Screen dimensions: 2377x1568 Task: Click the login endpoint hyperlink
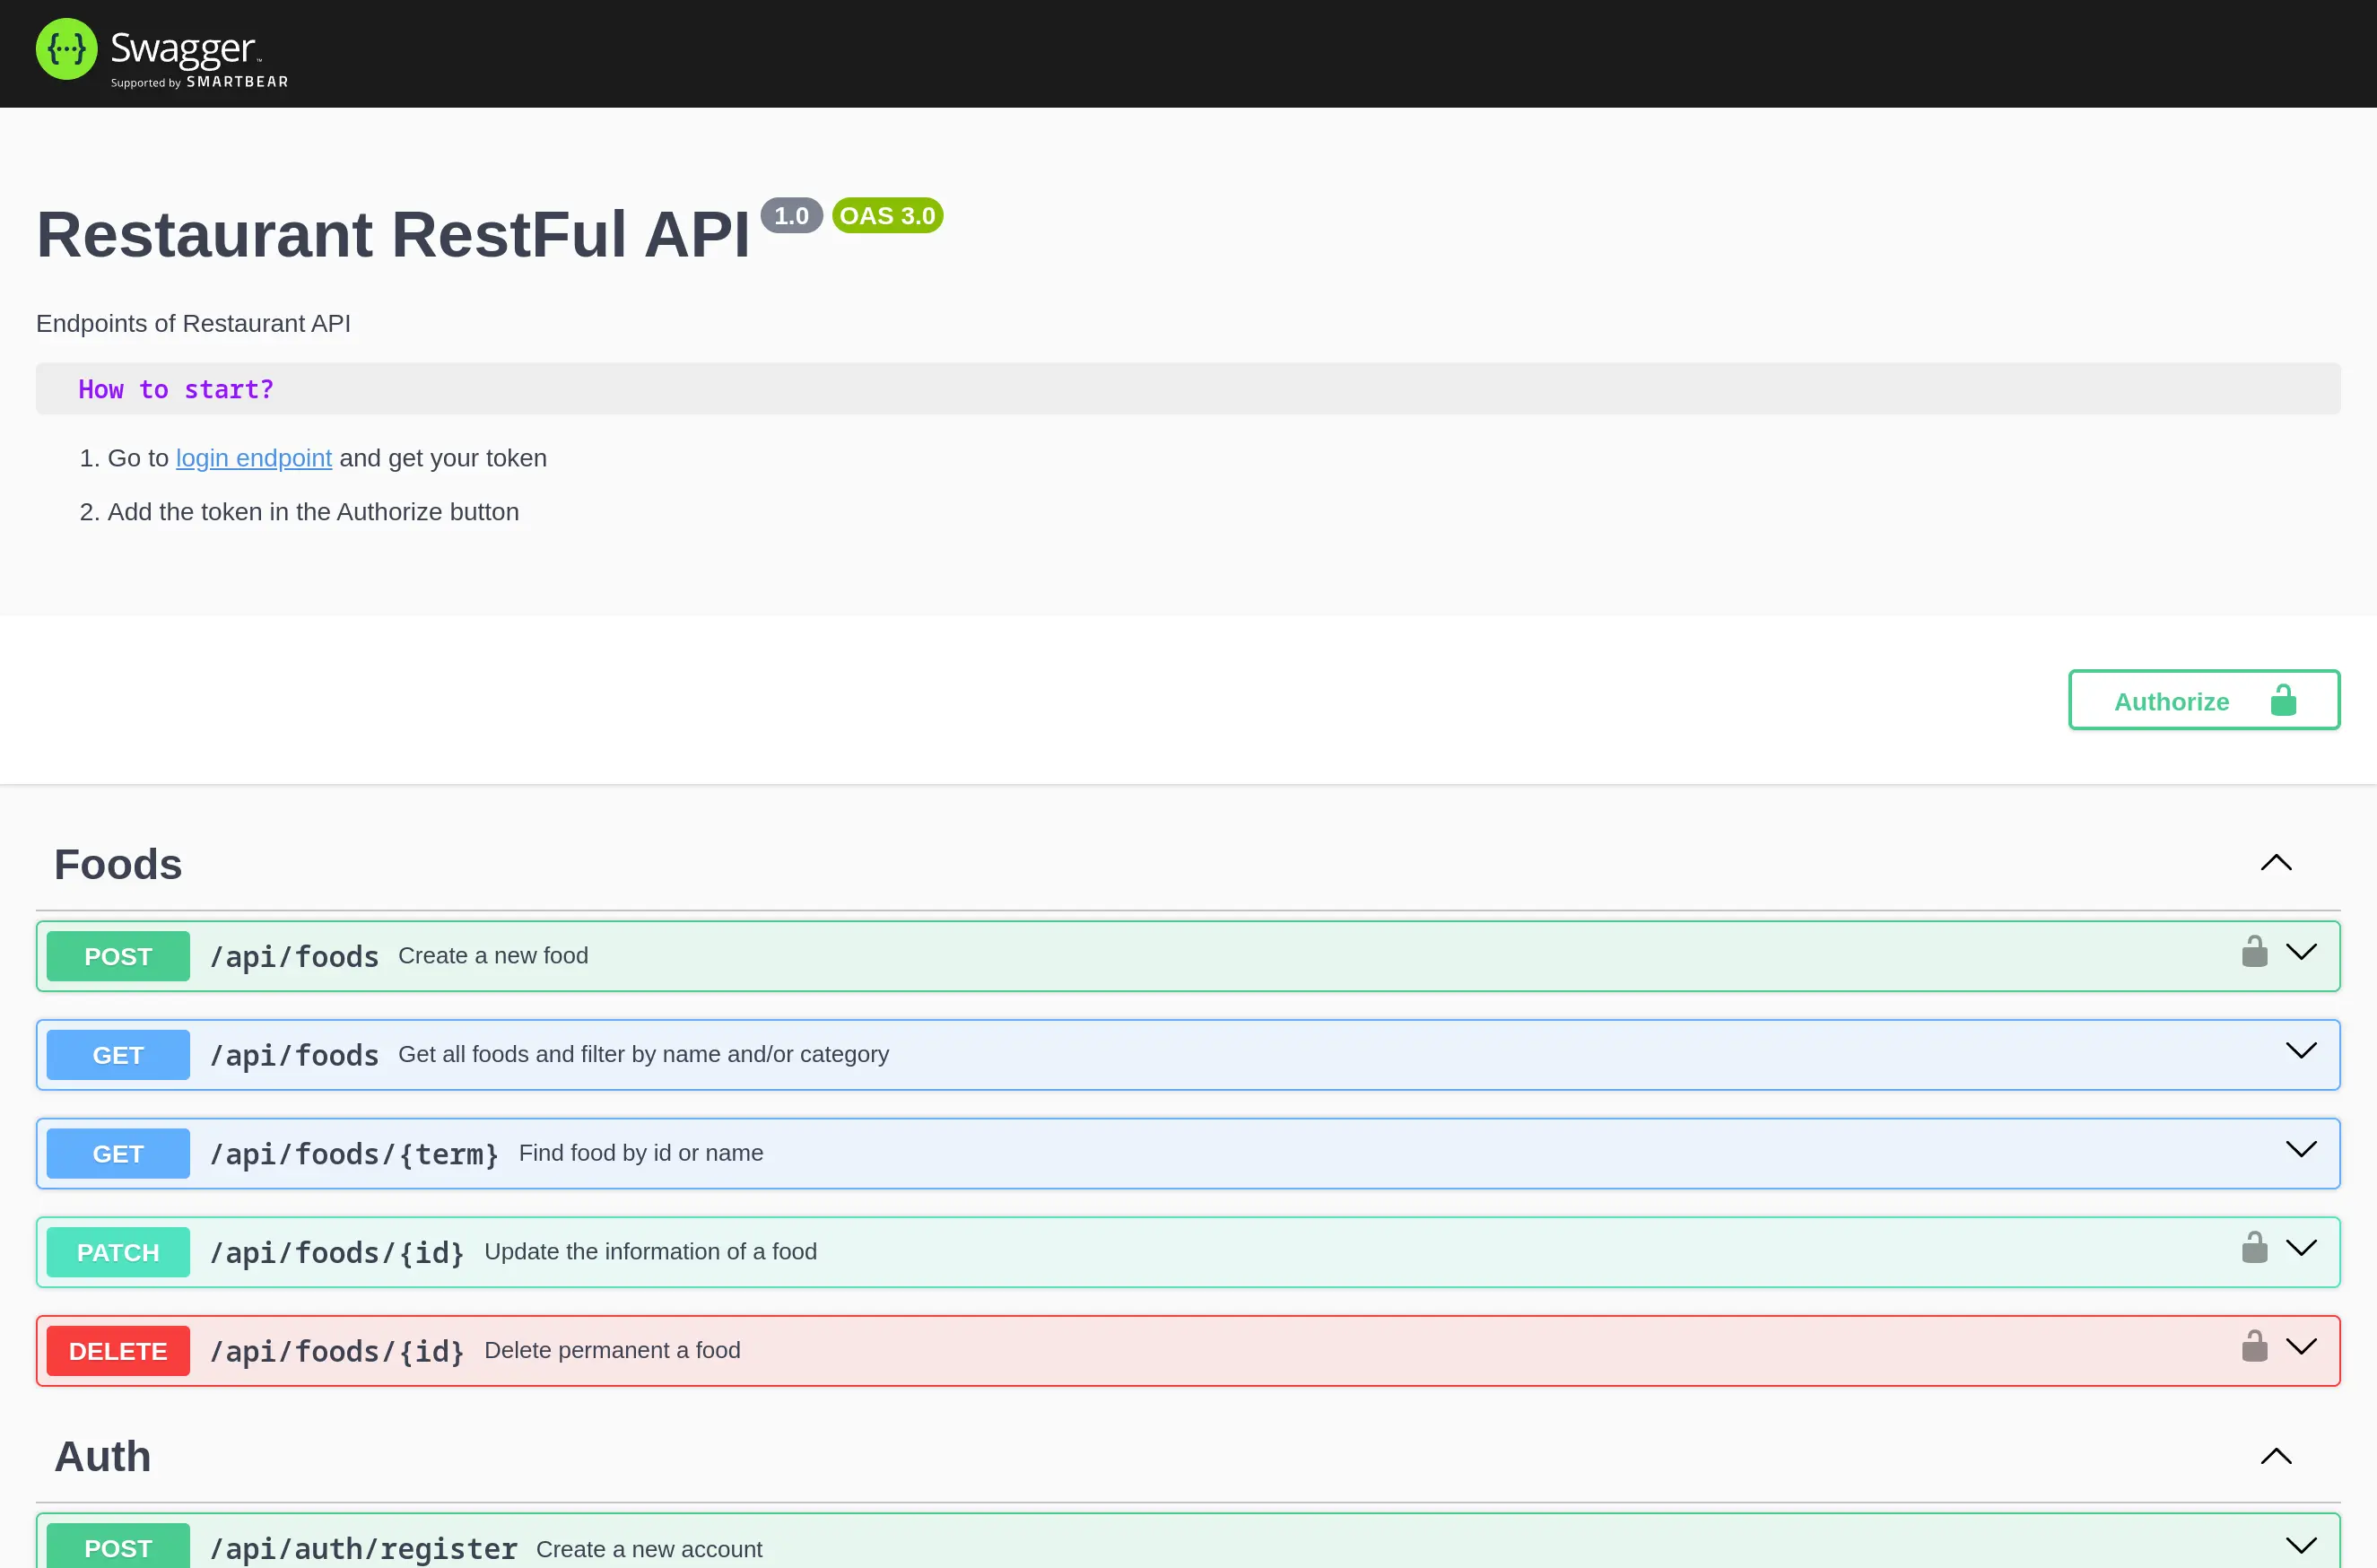(253, 458)
